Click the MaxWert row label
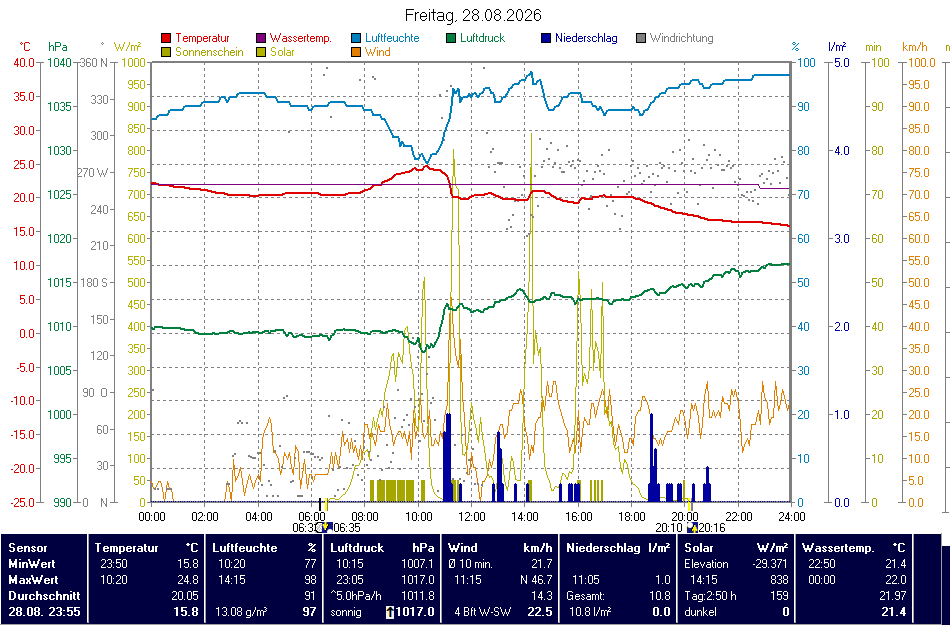950x625 pixels. click(x=32, y=580)
